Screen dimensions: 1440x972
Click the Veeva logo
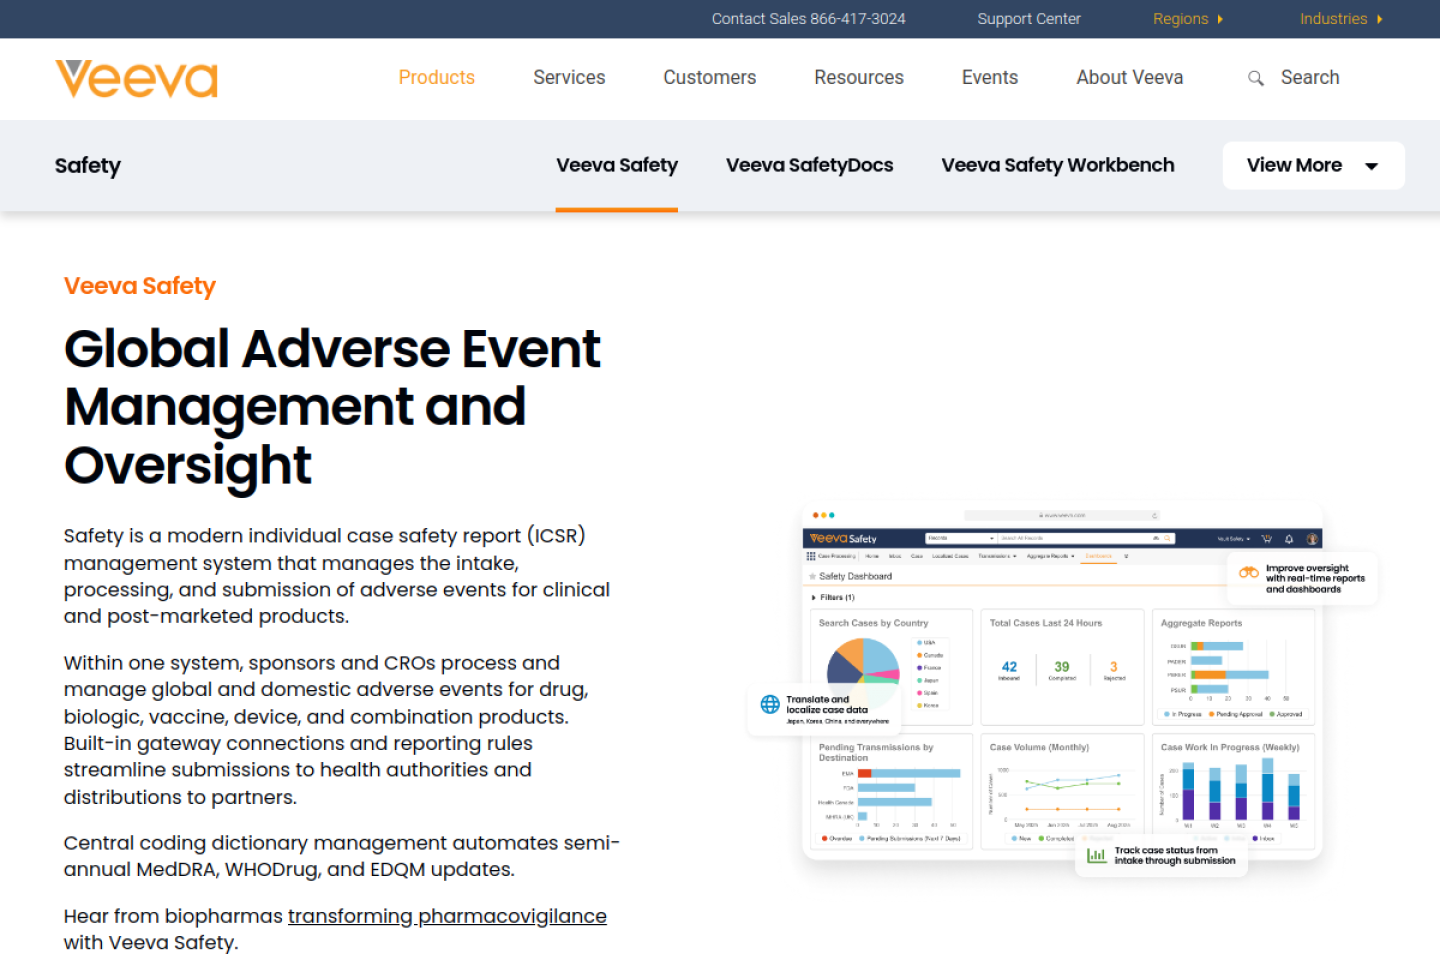point(137,79)
